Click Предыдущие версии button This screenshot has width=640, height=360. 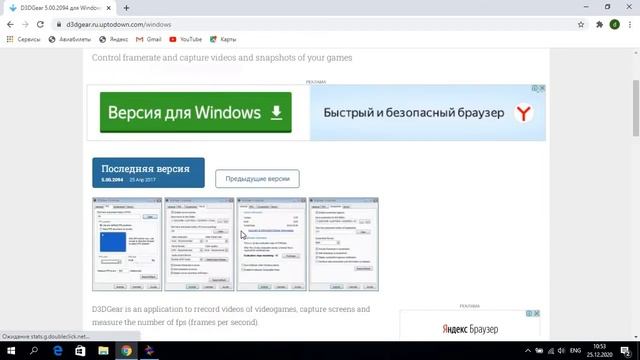(257, 179)
